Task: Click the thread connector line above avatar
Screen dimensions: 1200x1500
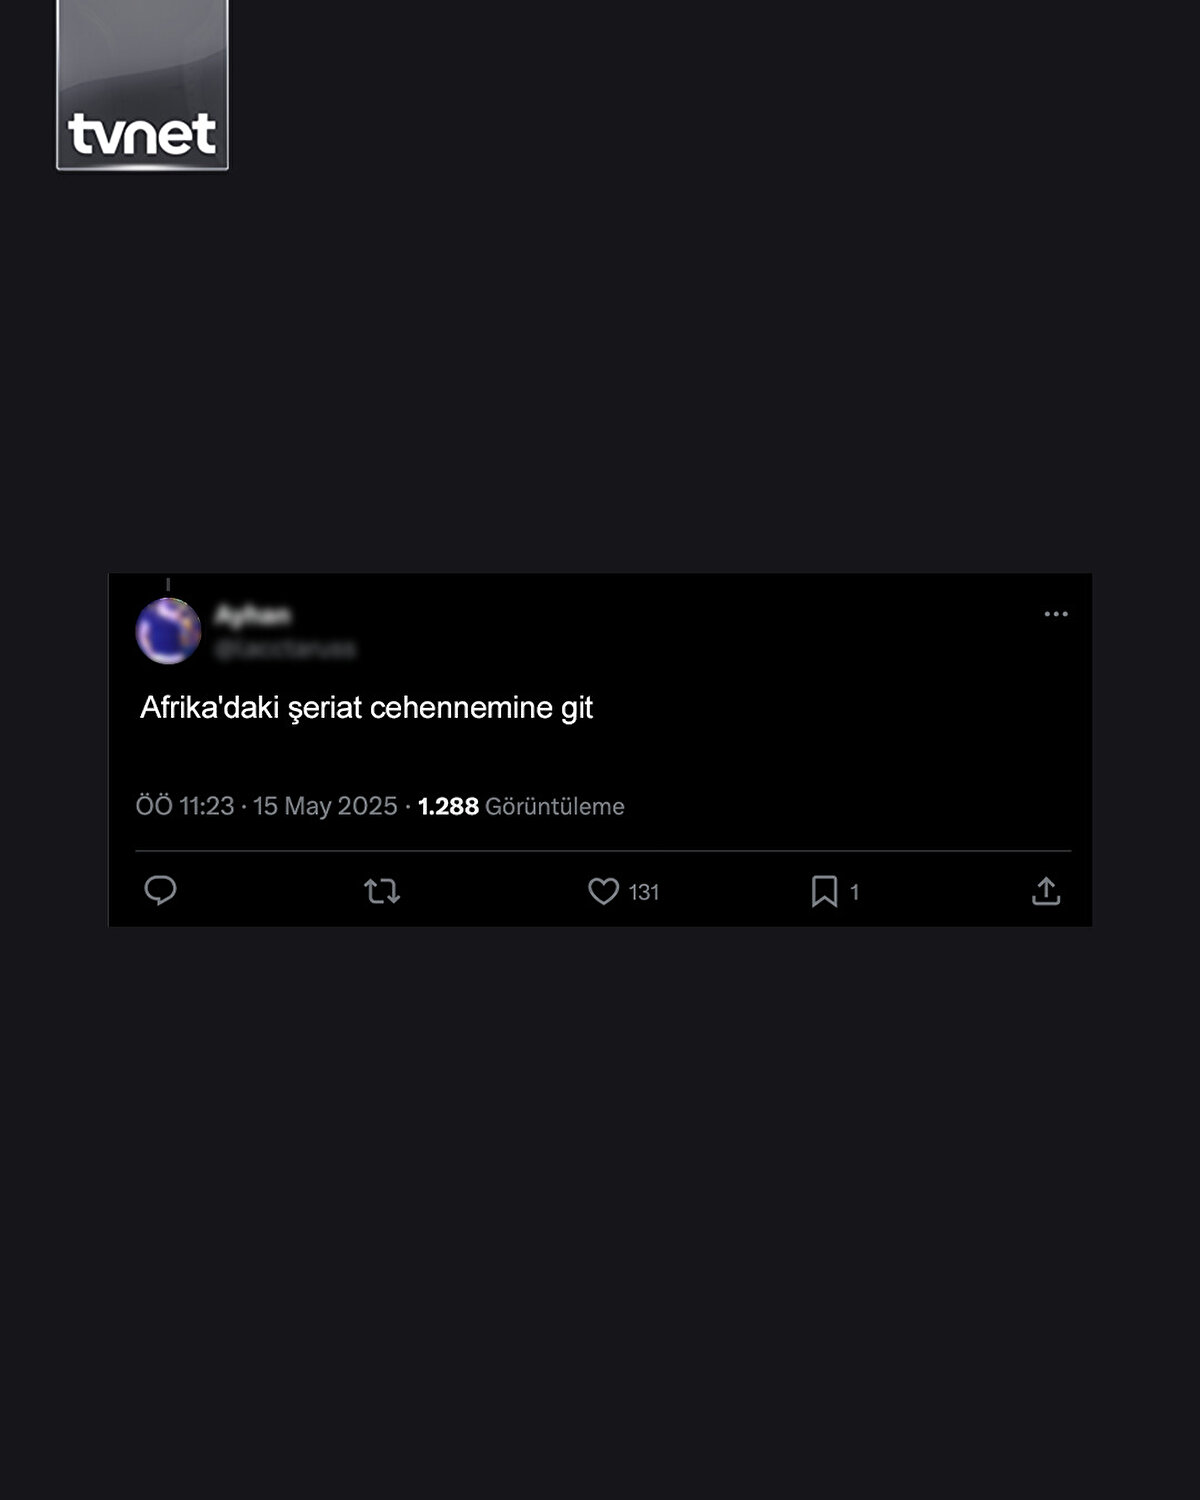Action: click(x=168, y=585)
